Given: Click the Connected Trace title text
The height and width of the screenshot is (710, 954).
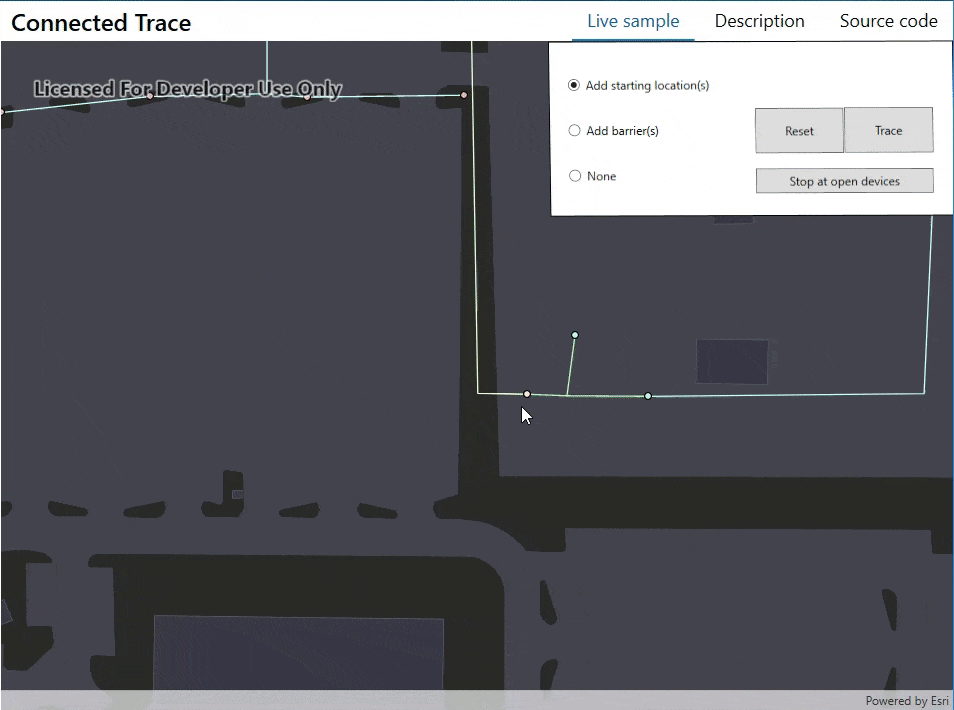Looking at the screenshot, I should point(100,23).
